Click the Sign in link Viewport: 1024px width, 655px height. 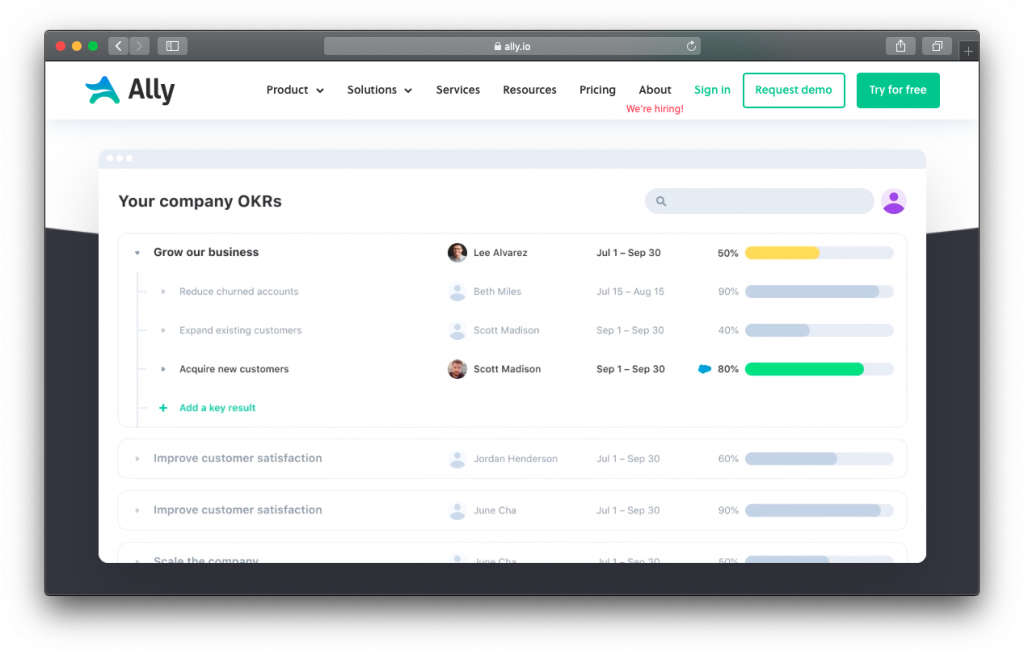click(x=712, y=90)
